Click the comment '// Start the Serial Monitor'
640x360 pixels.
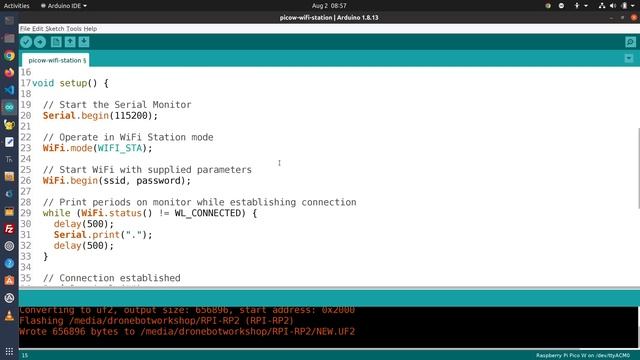click(x=117, y=104)
